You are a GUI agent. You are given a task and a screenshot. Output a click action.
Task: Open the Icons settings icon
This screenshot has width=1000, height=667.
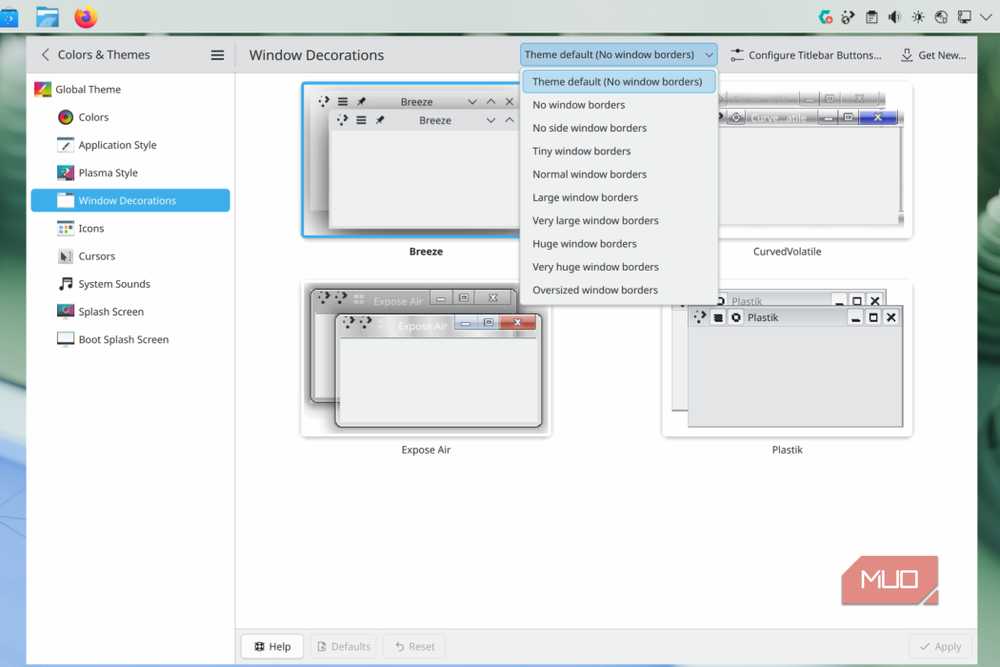click(x=66, y=228)
